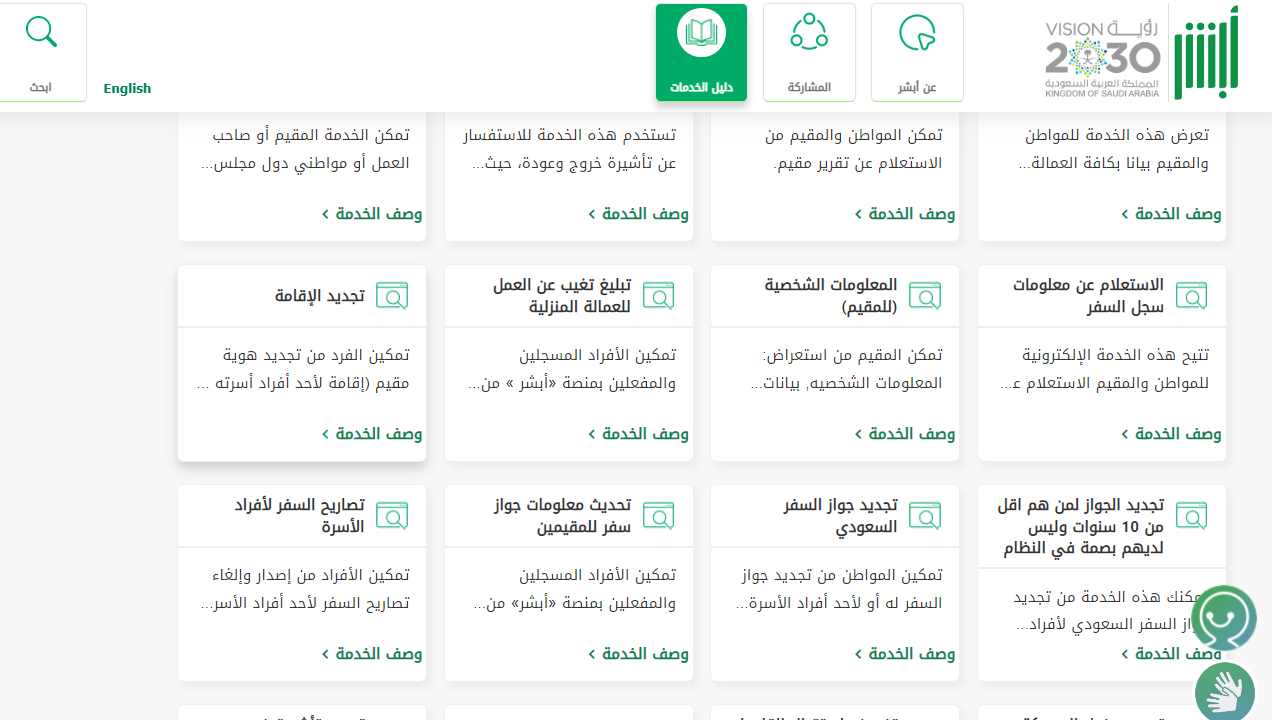Click the sign language hands icon
The height and width of the screenshot is (720, 1272).
[x=1225, y=691]
